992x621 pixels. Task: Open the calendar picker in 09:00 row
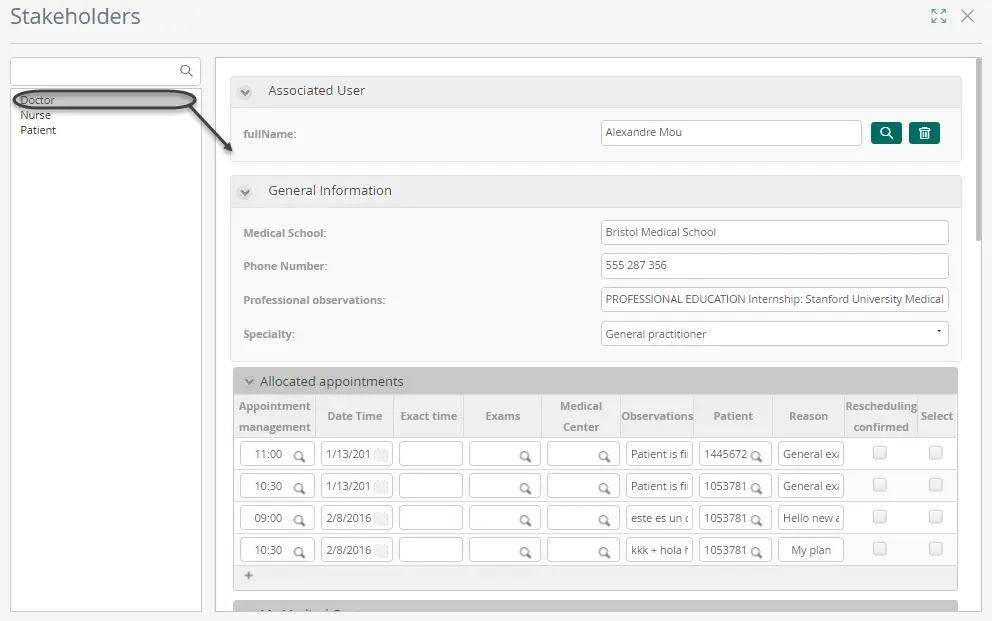(381, 519)
